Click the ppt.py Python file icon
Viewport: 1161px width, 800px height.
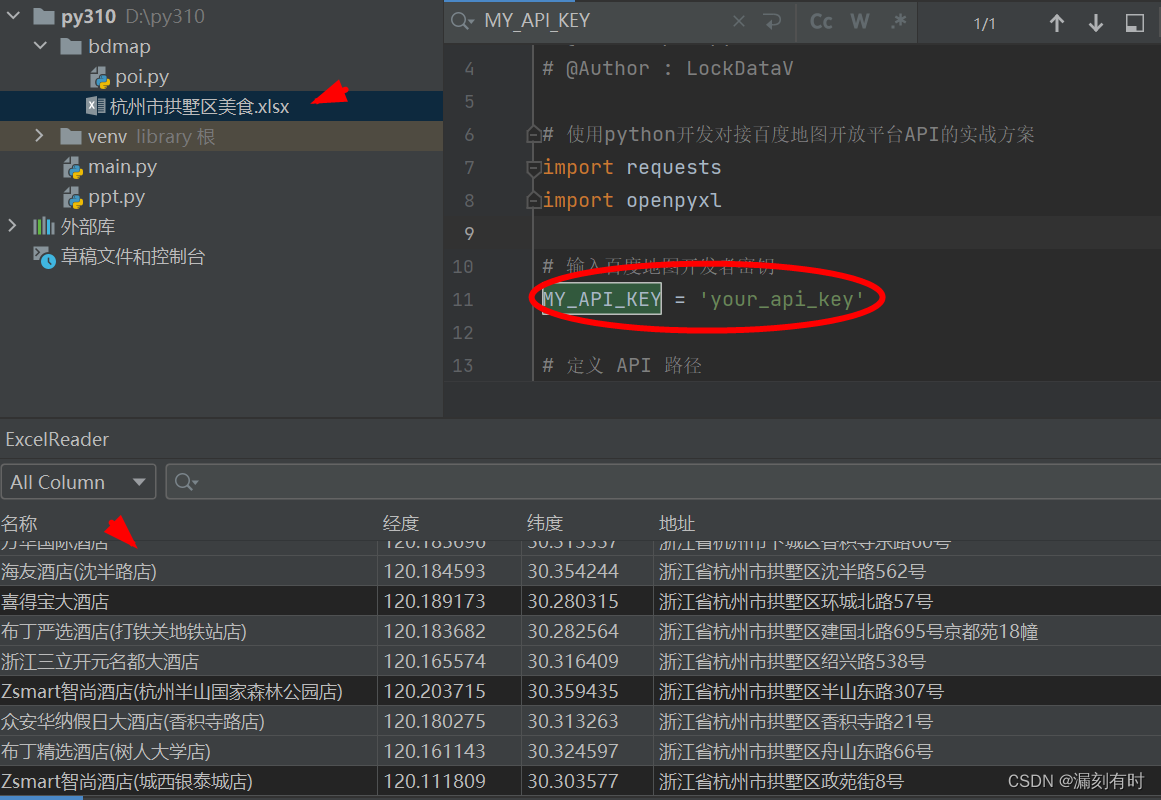73,198
